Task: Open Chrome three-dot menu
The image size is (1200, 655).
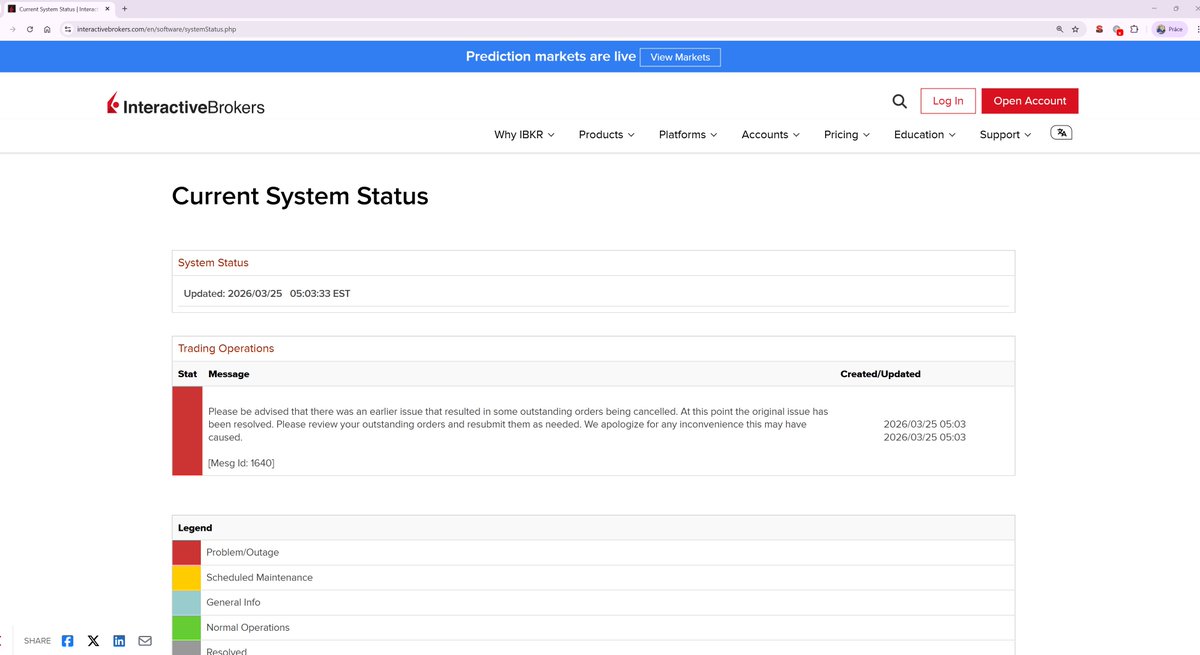Action: tap(1197, 29)
